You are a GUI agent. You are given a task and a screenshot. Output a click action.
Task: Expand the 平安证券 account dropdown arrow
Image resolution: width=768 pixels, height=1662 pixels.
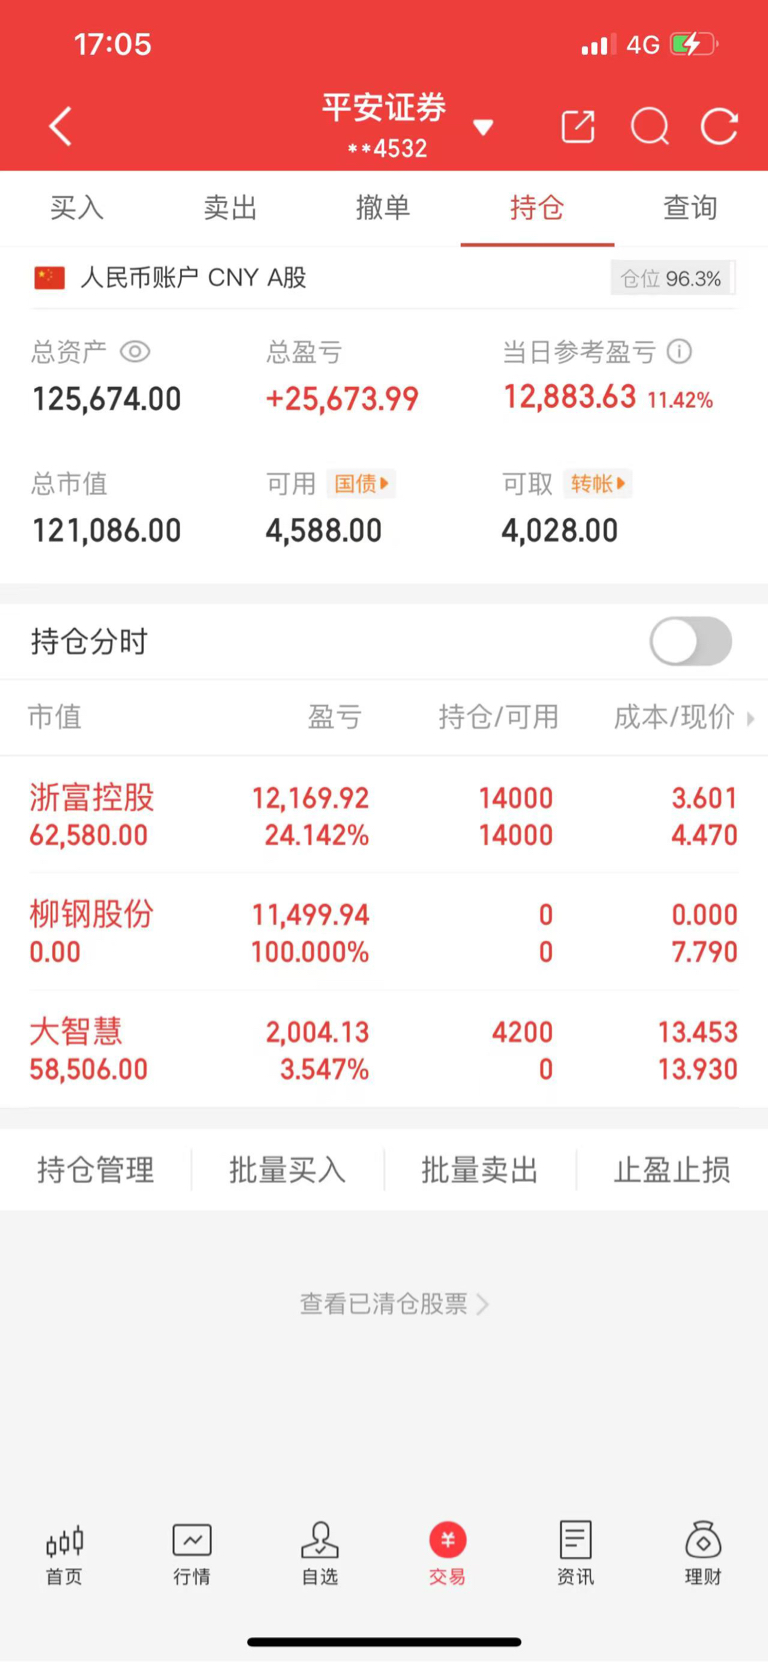coord(484,127)
